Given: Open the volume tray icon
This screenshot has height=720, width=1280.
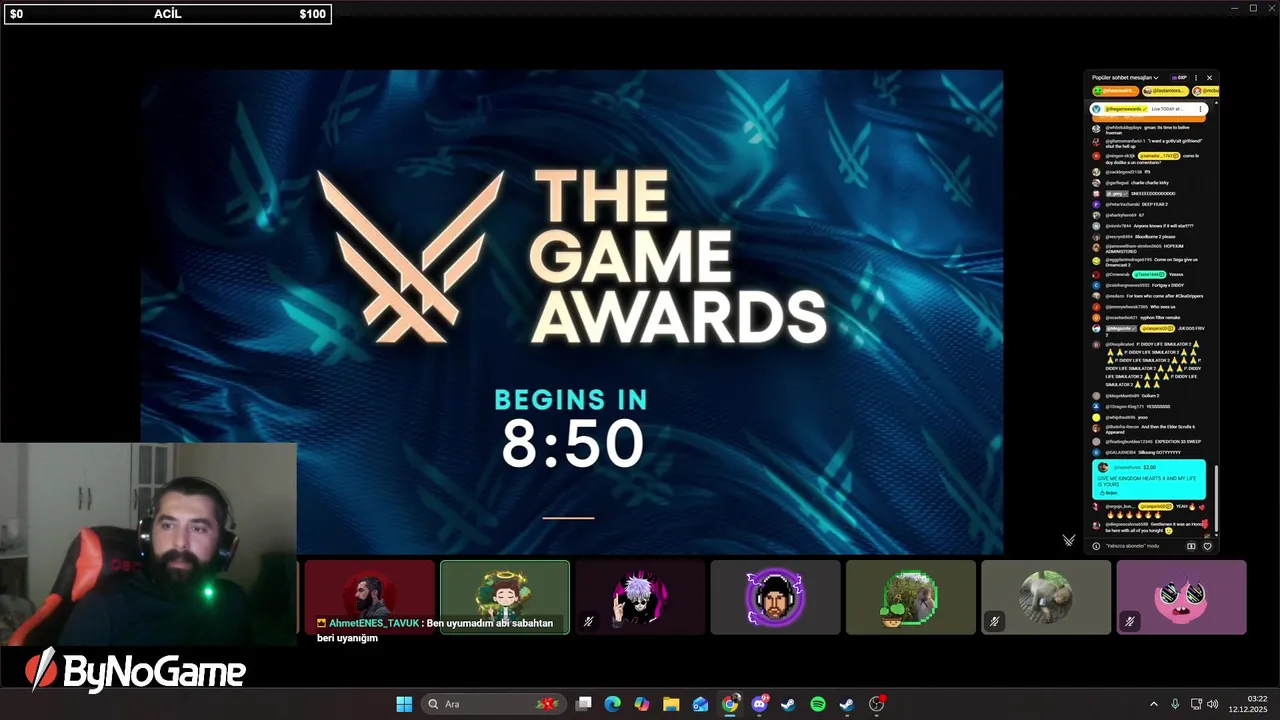Looking at the screenshot, I should click(x=1213, y=704).
